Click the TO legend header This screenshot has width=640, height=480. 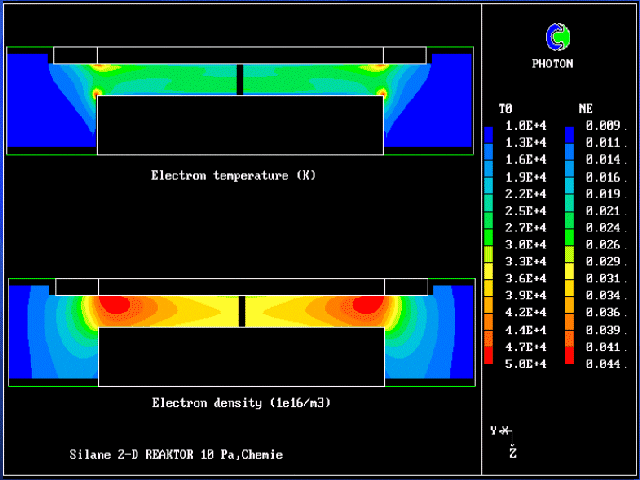pyautogui.click(x=508, y=108)
